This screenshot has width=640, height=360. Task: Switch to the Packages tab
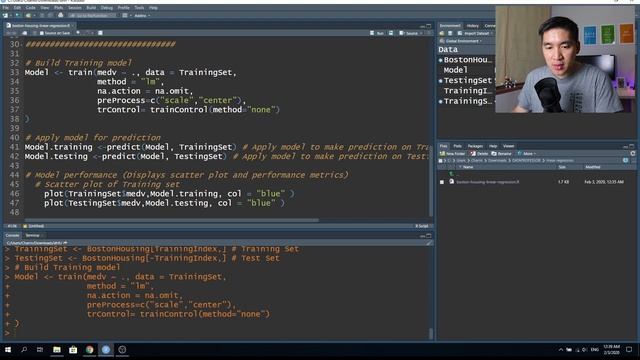(475, 146)
